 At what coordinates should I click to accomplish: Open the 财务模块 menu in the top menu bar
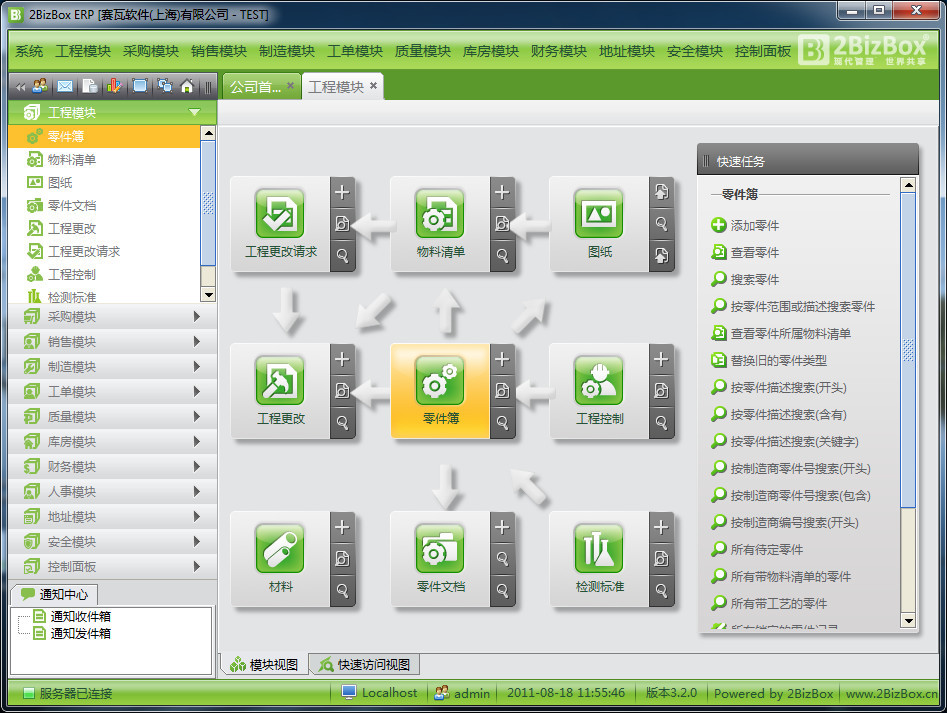[x=559, y=51]
